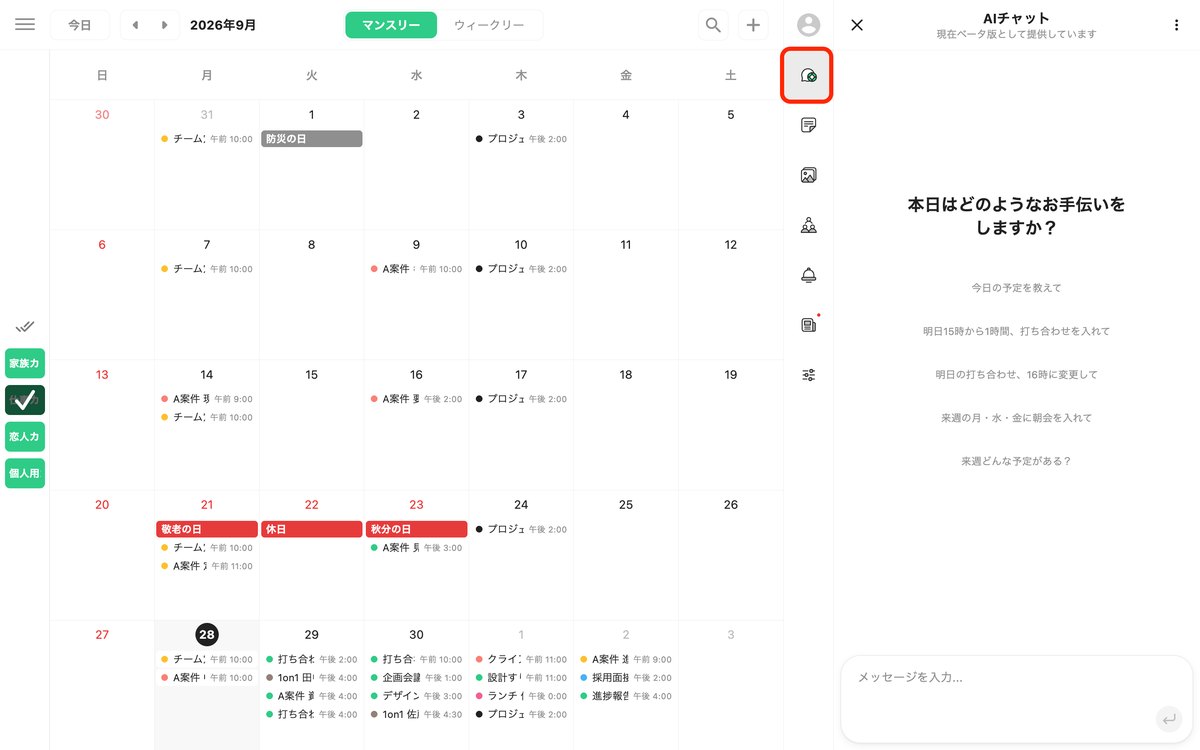Image resolution: width=1200 pixels, height=750 pixels.
Task: Open the A案件 午後 2:00 event on the 16th
Action: [416, 398]
